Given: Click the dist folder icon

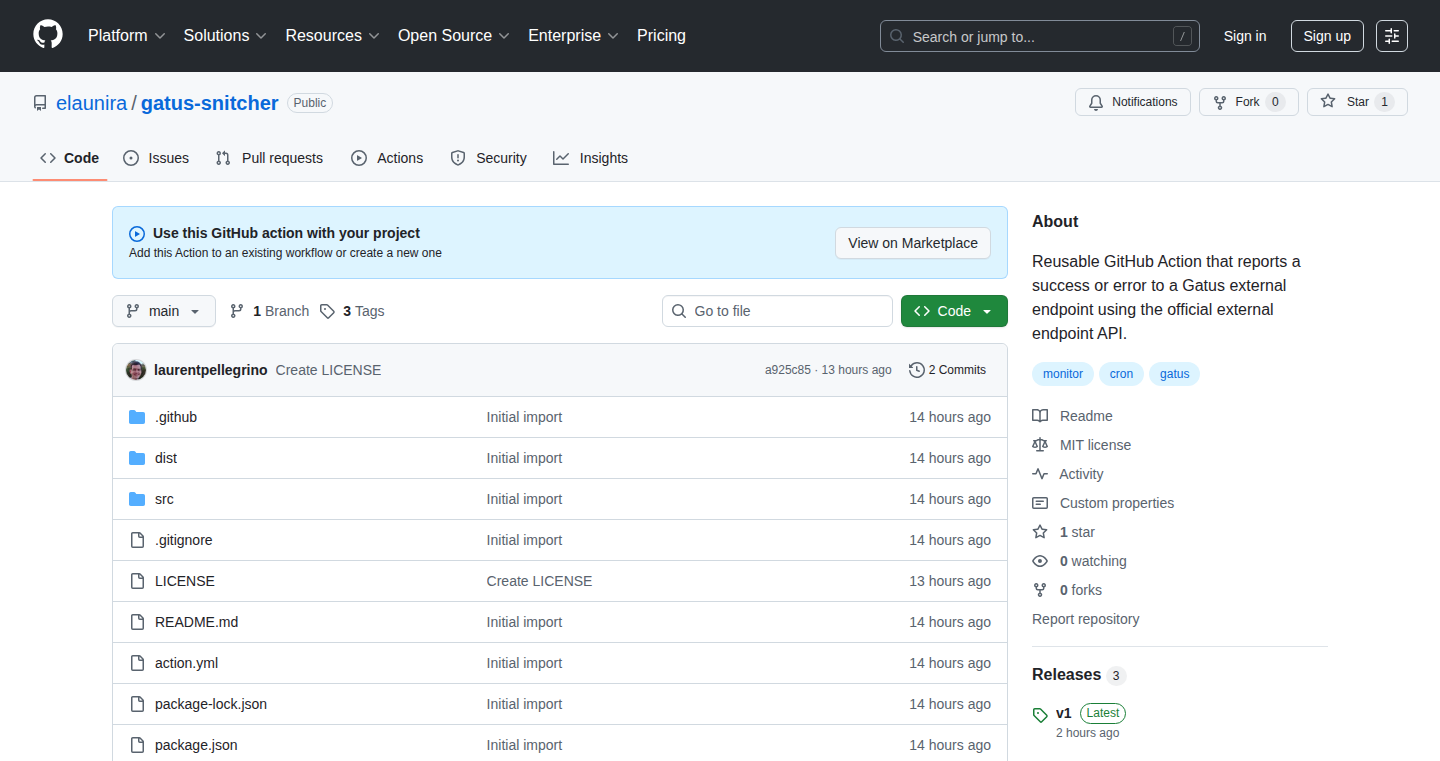Looking at the screenshot, I should [x=137, y=458].
